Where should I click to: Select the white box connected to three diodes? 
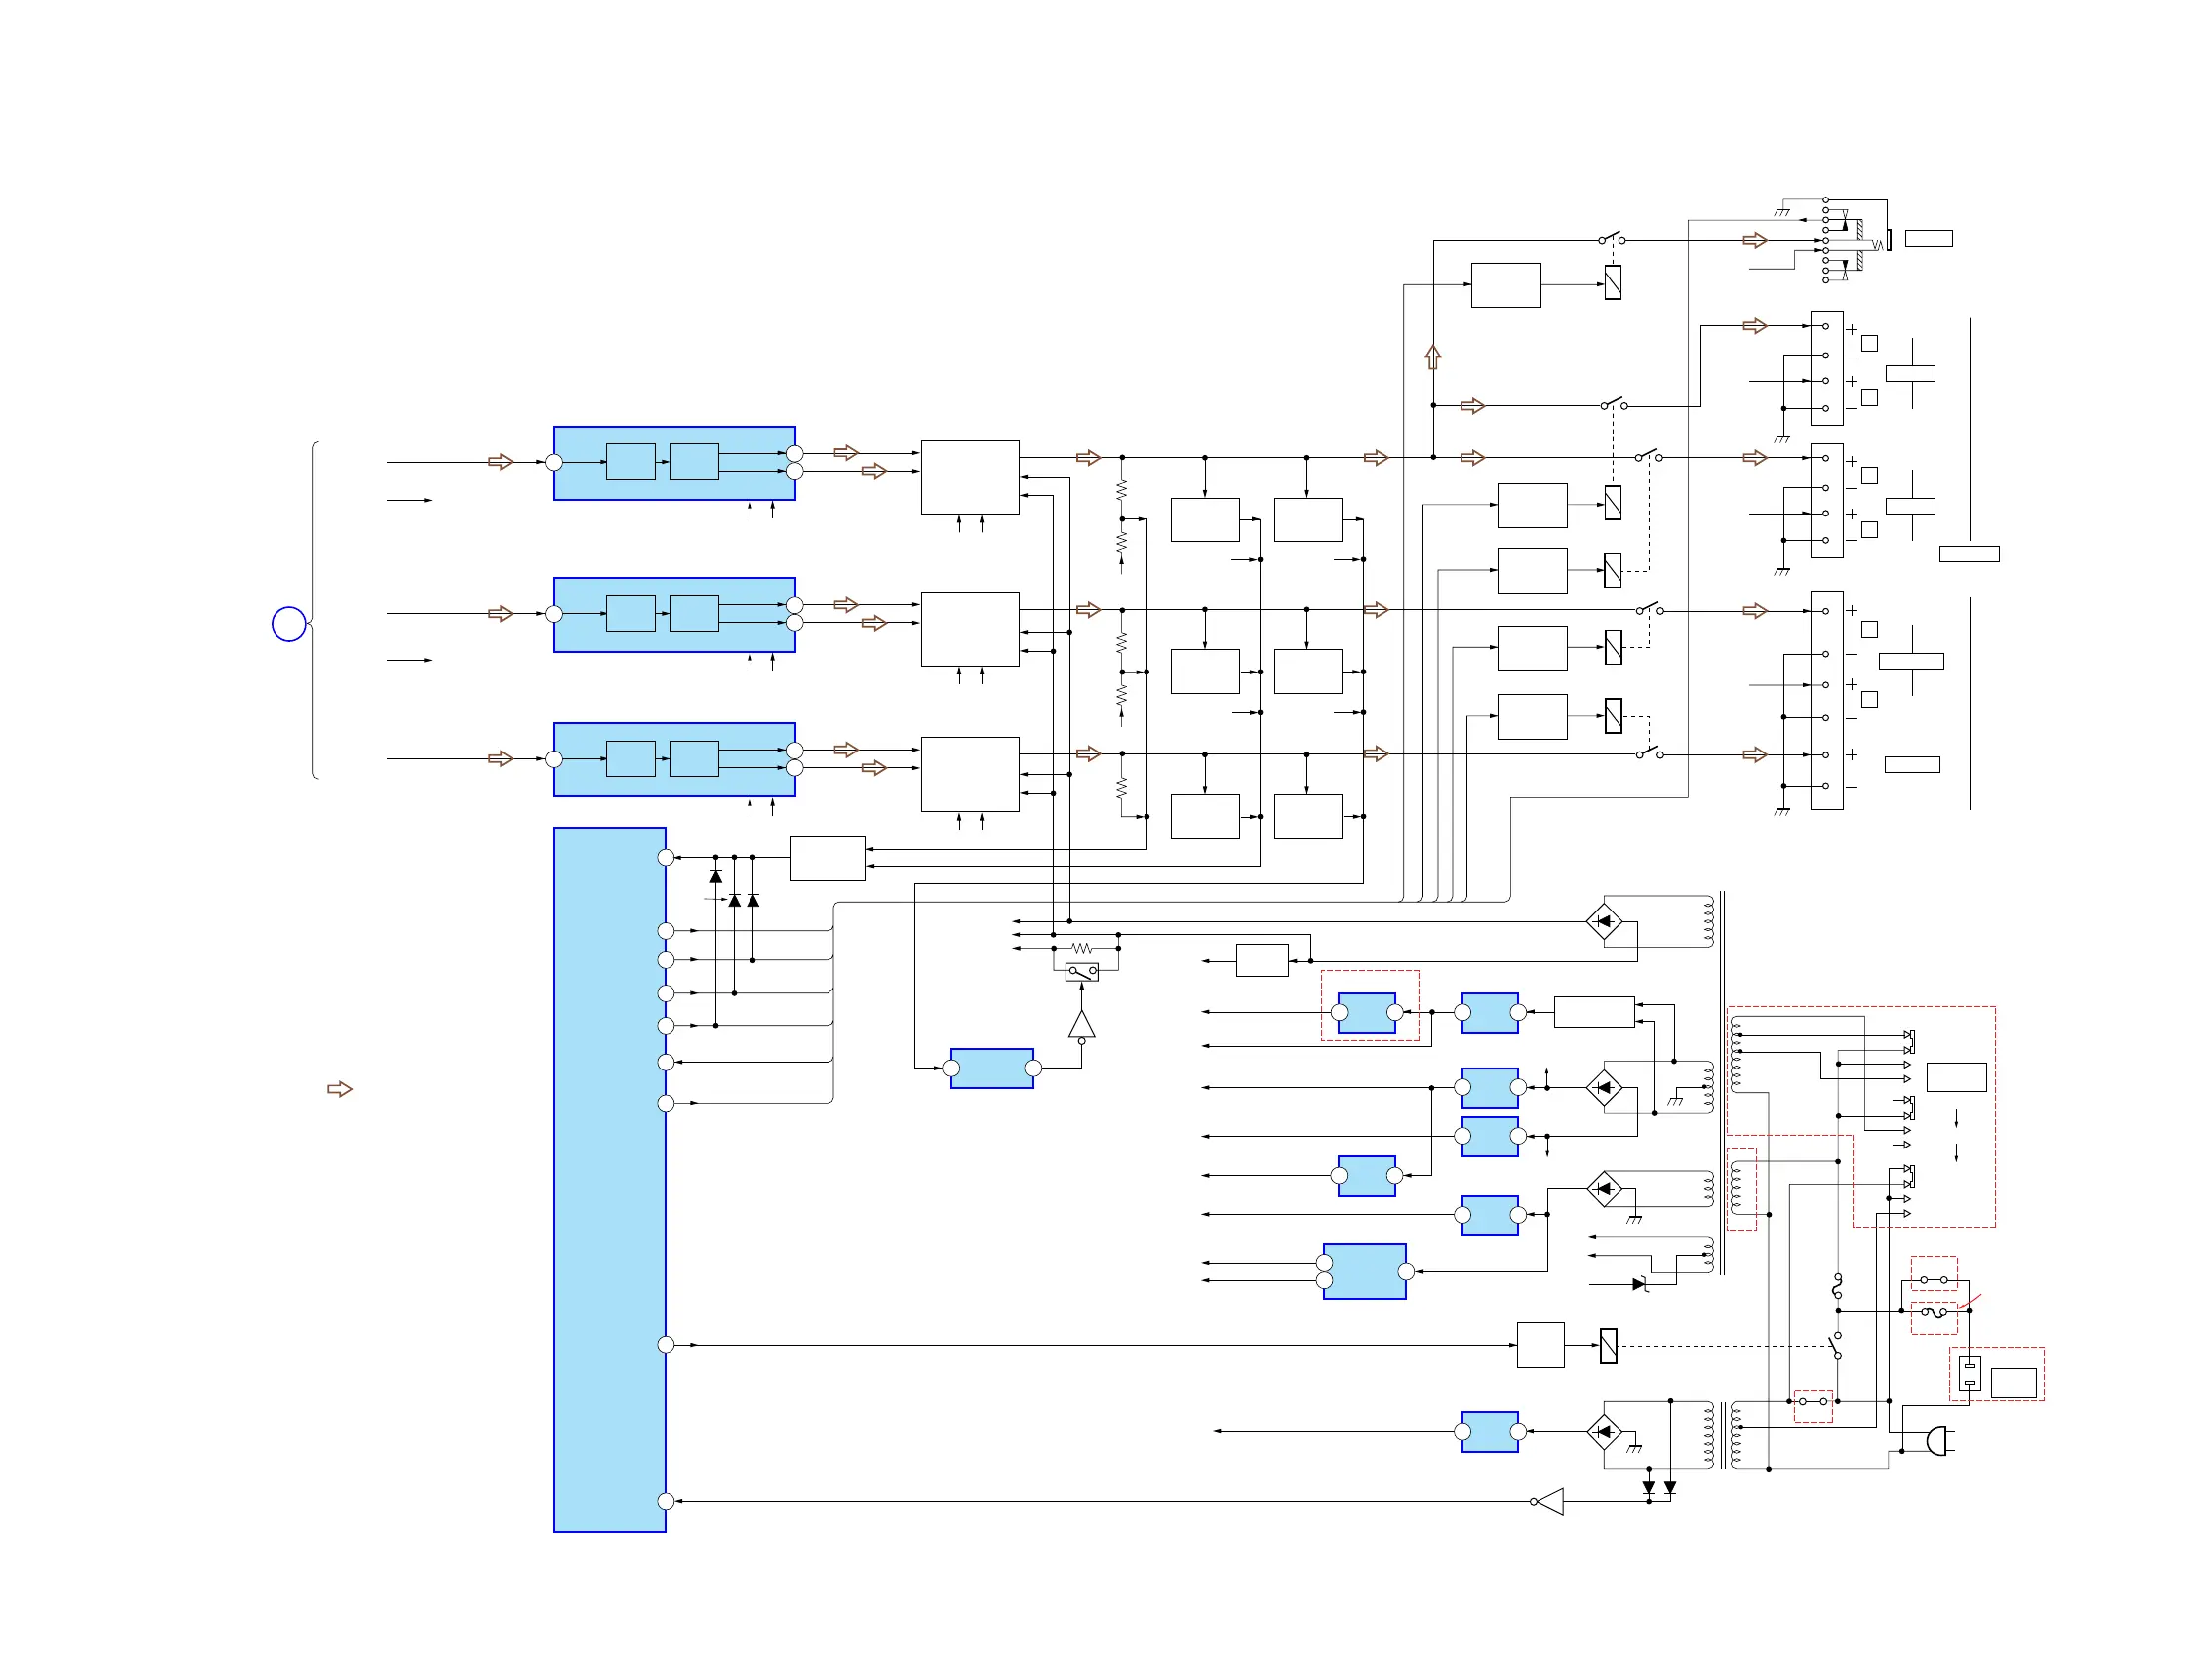point(827,858)
